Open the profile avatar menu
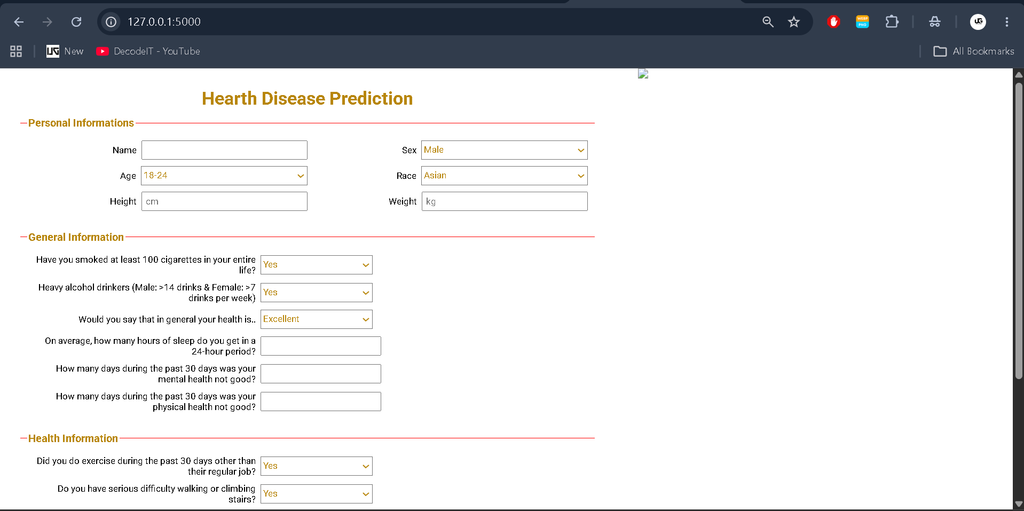The width and height of the screenshot is (1024, 511). coord(978,22)
